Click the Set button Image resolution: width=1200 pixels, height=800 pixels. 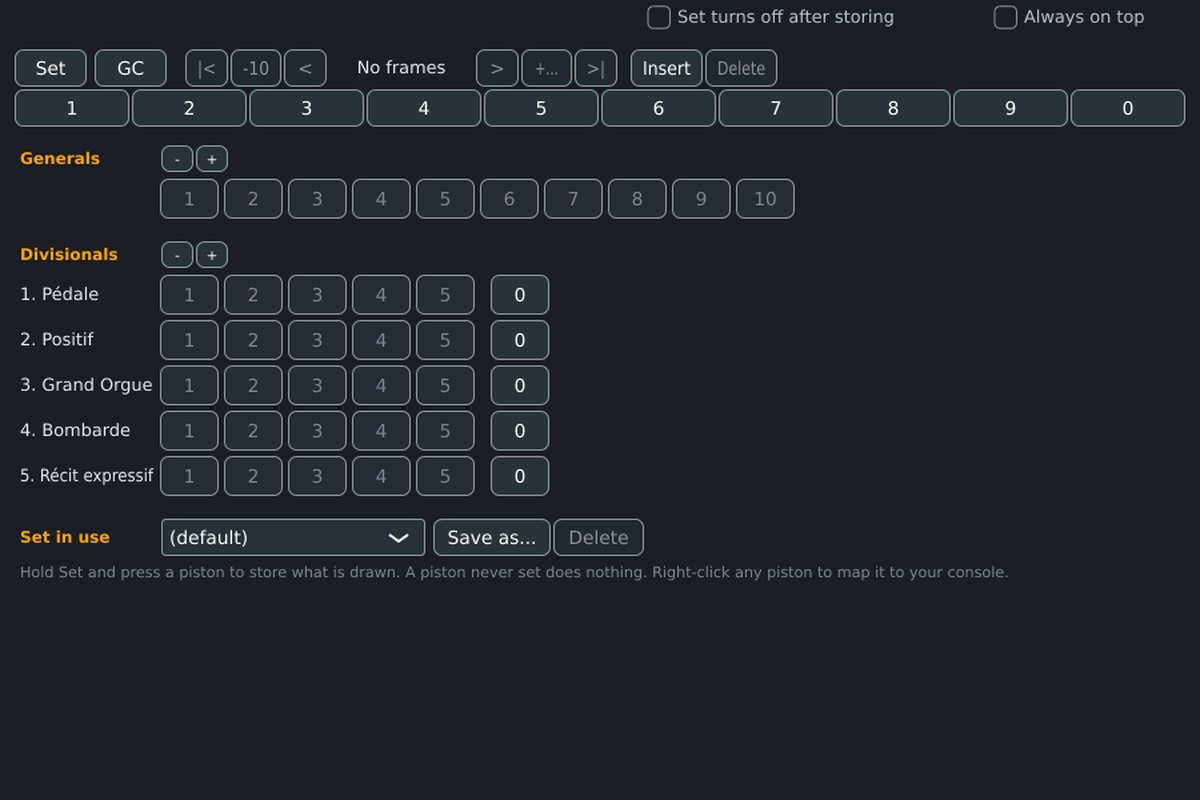50,68
